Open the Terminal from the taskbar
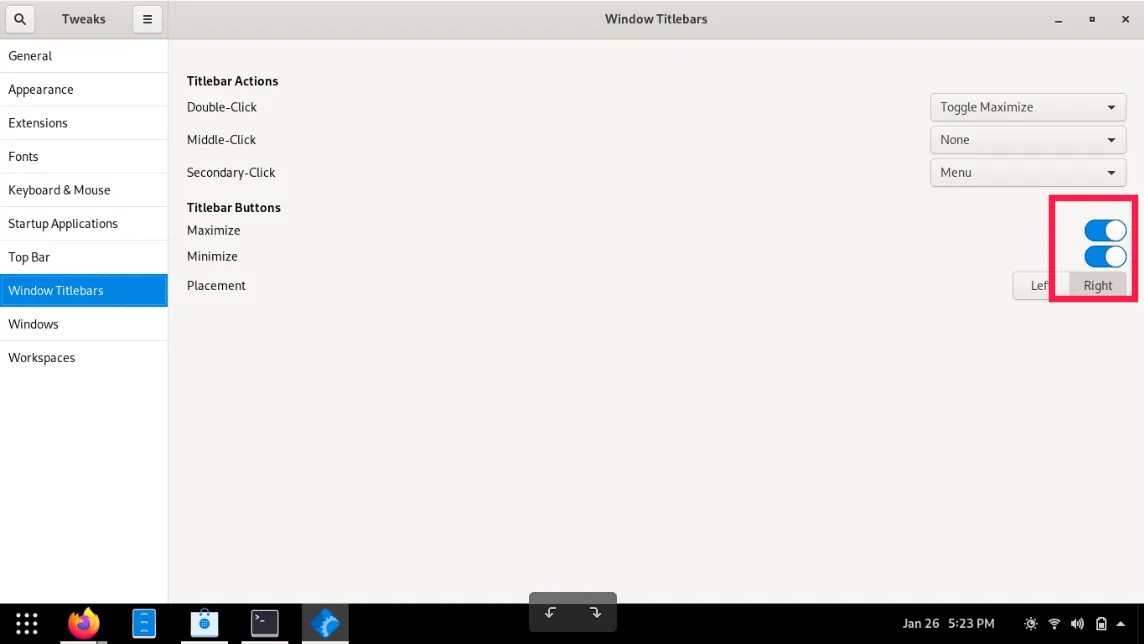Image resolution: width=1144 pixels, height=644 pixels. (x=264, y=622)
